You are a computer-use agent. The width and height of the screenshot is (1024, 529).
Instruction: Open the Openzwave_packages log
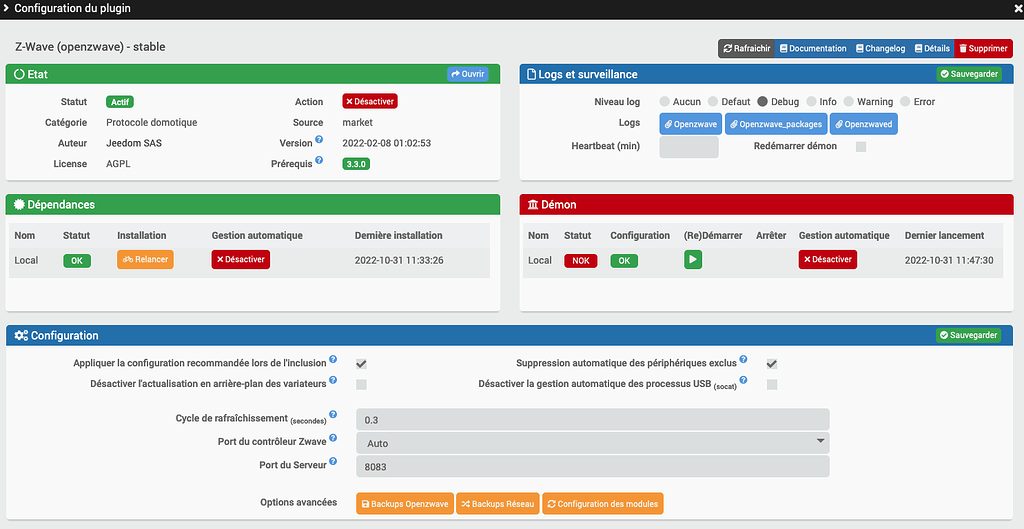point(776,124)
